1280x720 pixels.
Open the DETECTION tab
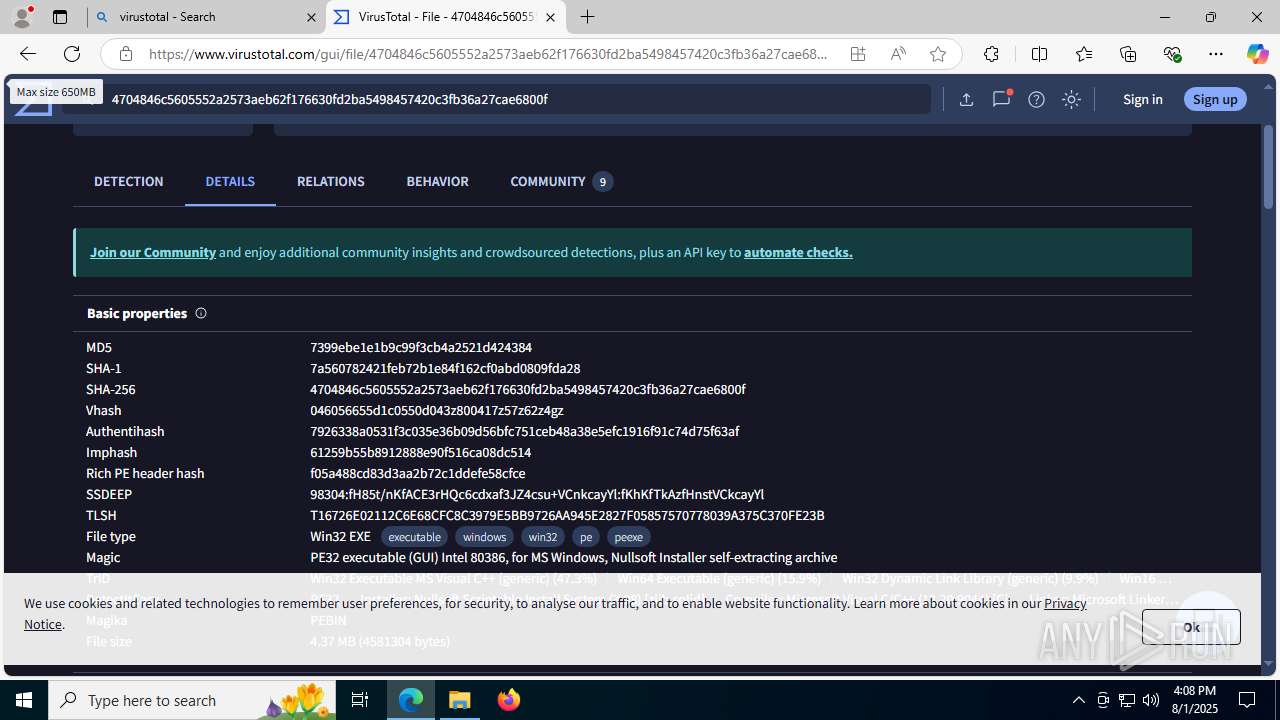point(128,181)
